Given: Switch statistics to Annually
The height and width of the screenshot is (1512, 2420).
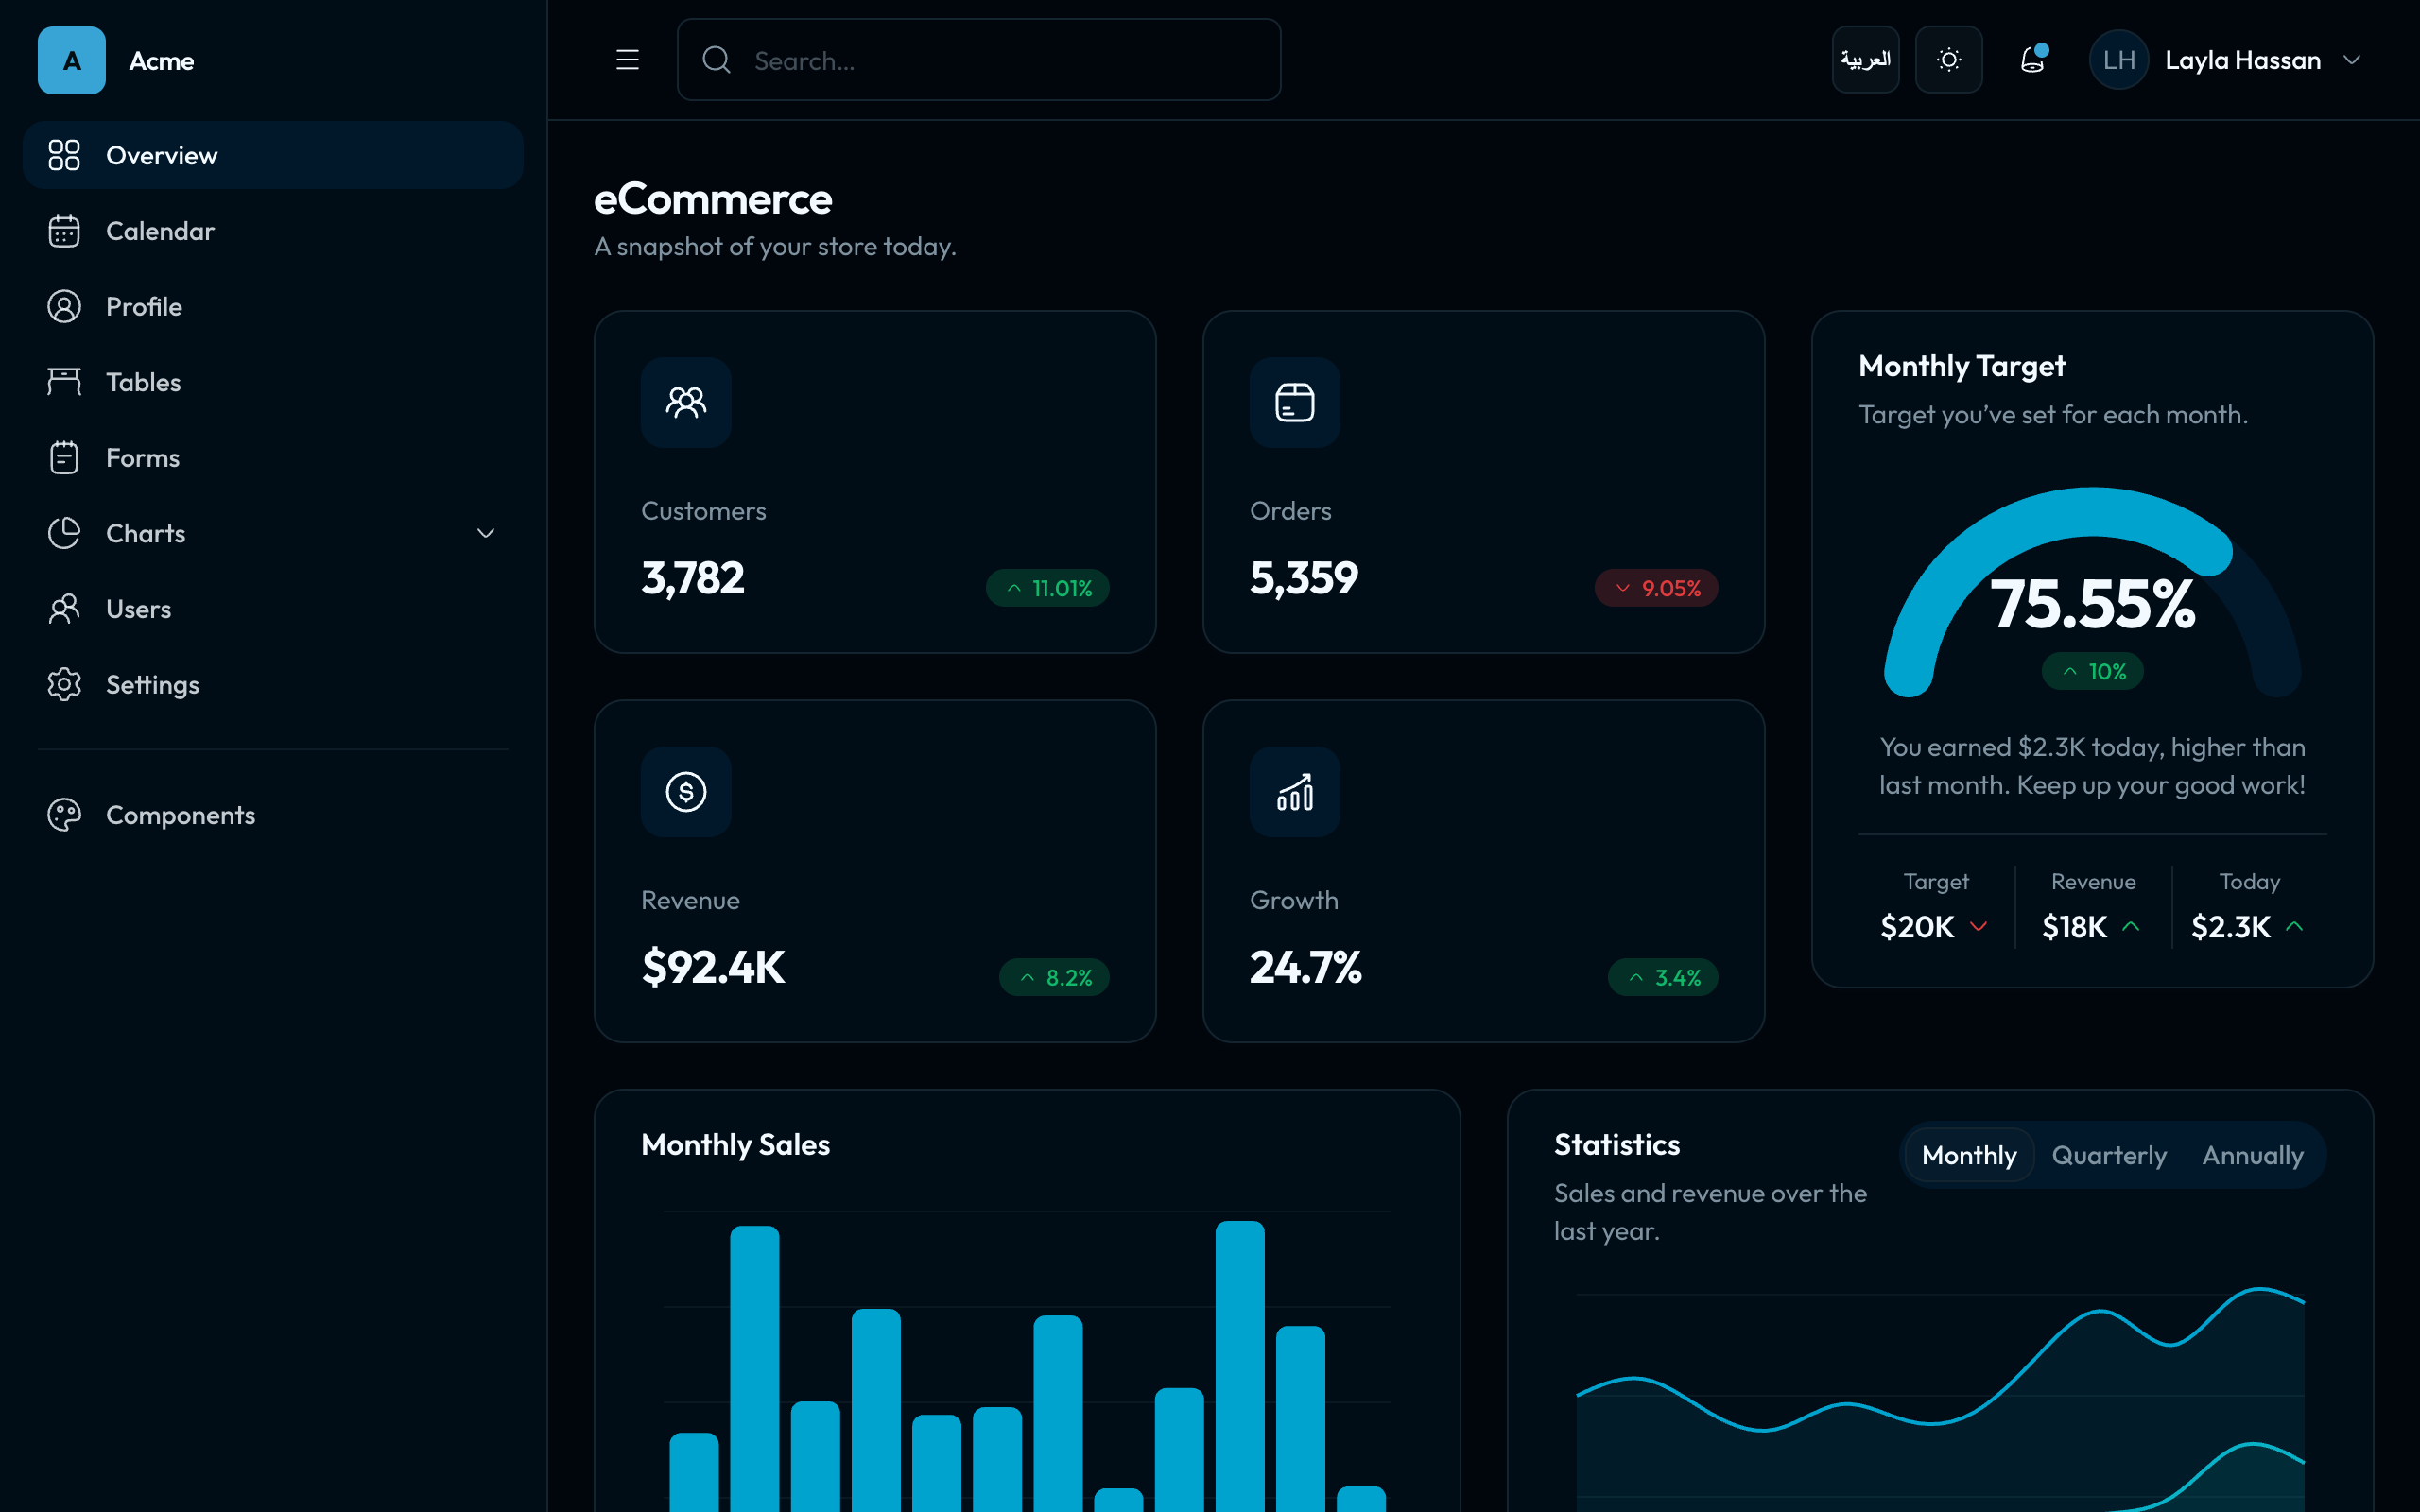Looking at the screenshot, I should point(2252,1155).
